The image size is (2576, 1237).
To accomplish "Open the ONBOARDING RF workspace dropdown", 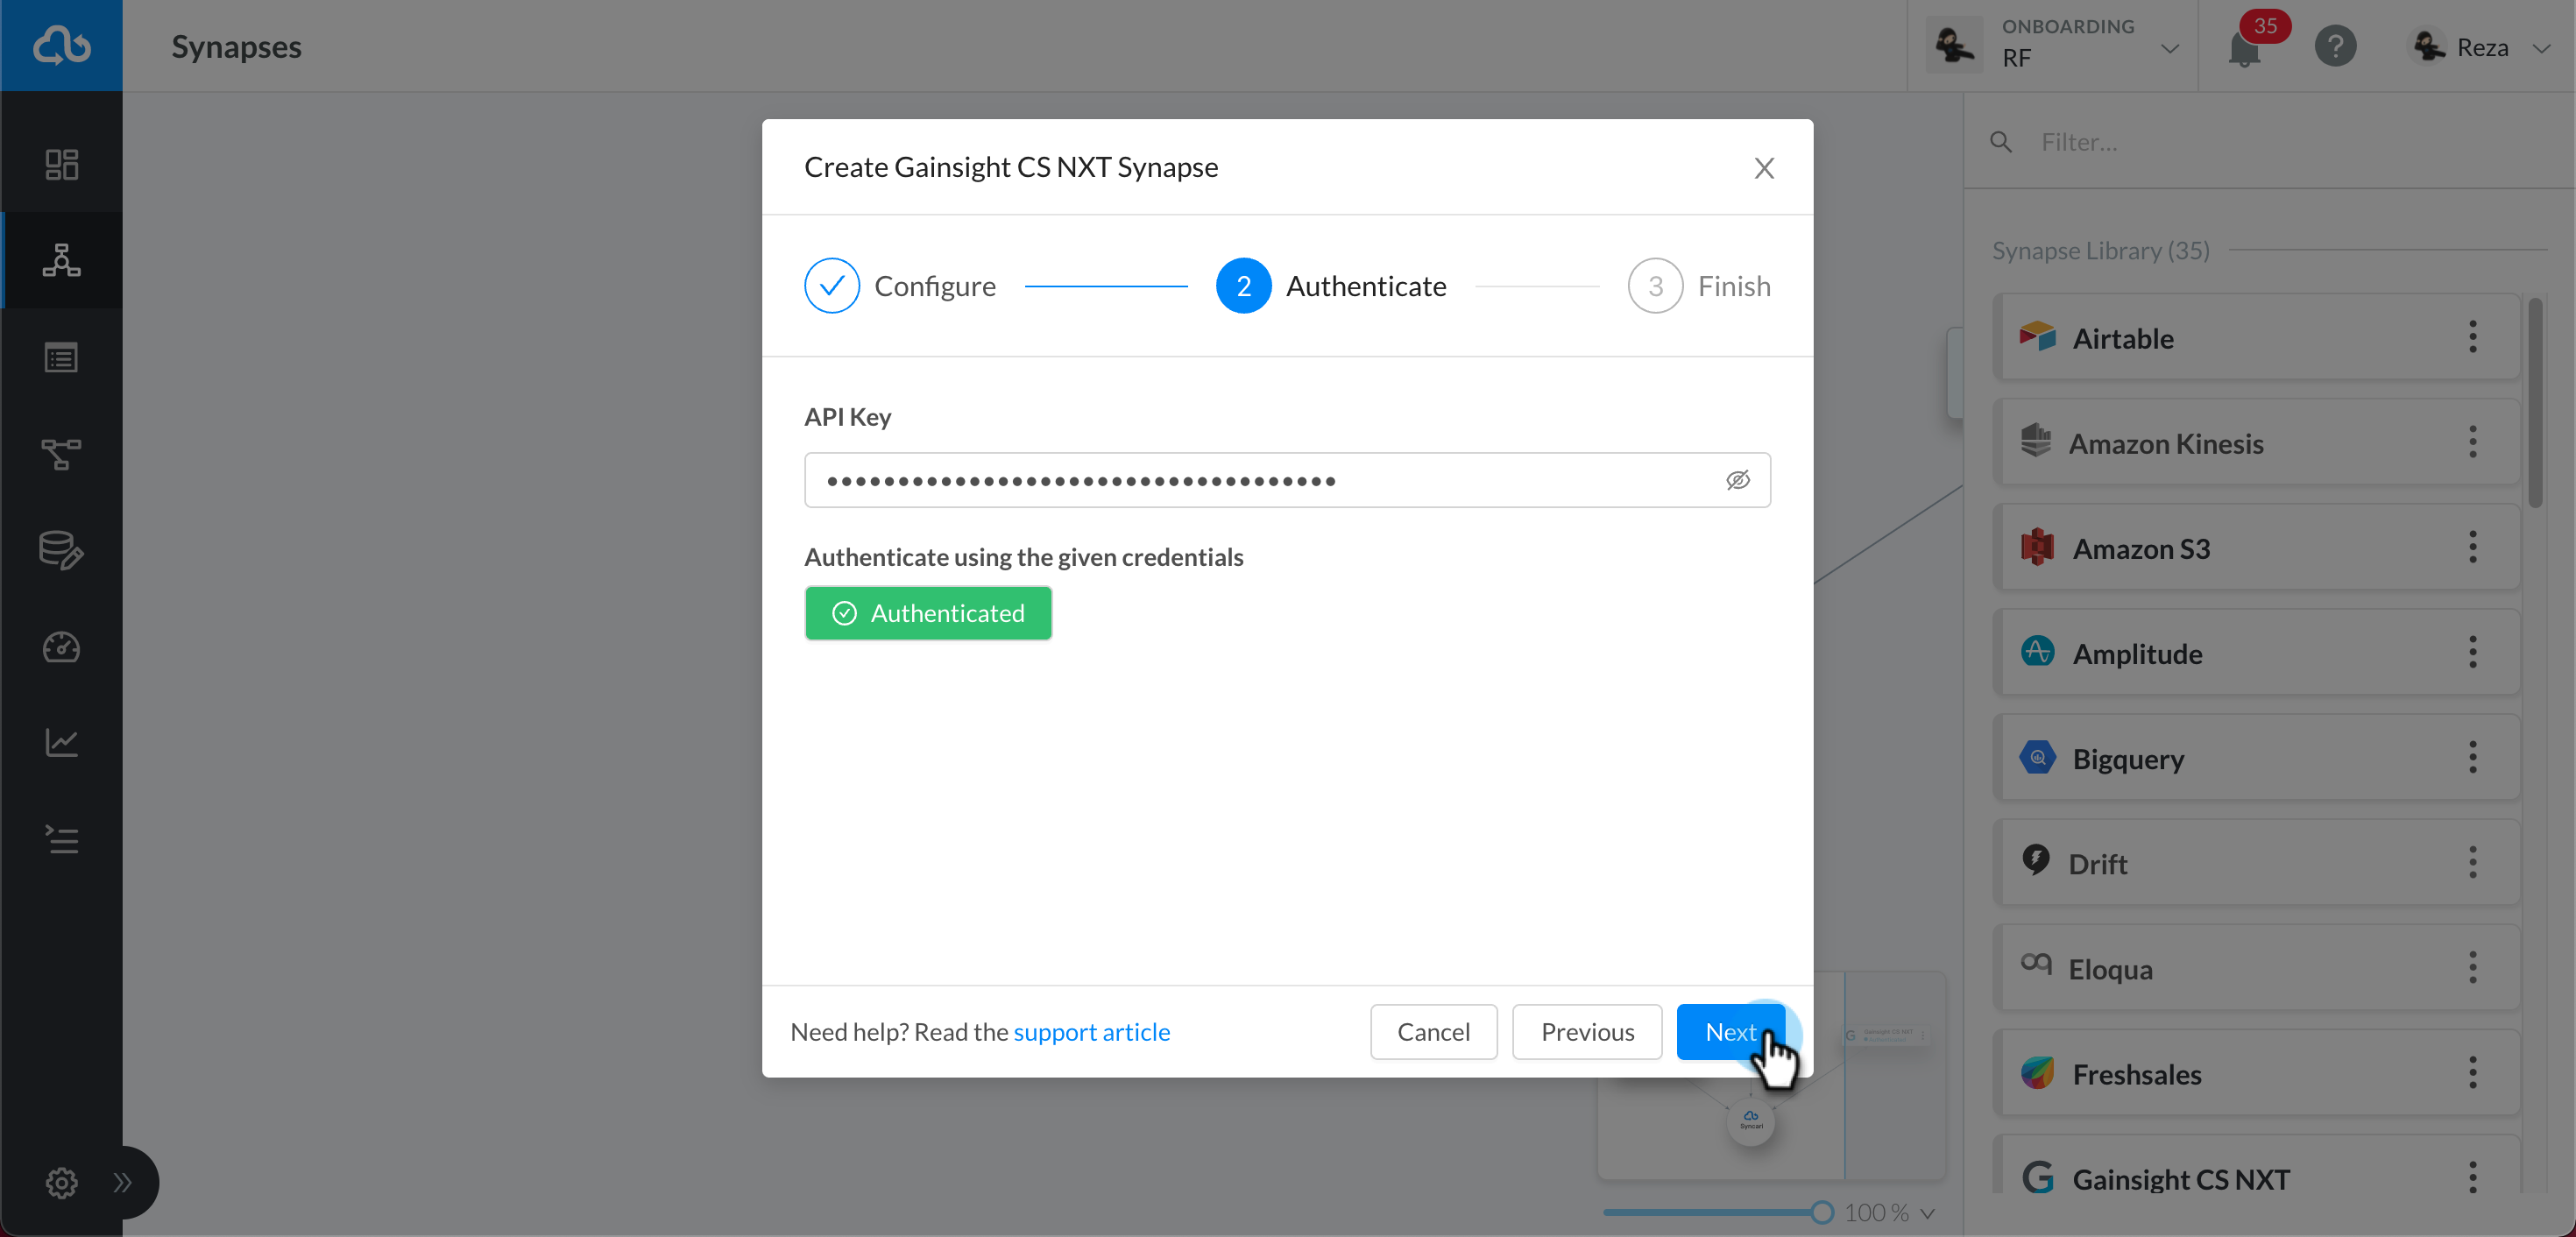I will (2052, 46).
